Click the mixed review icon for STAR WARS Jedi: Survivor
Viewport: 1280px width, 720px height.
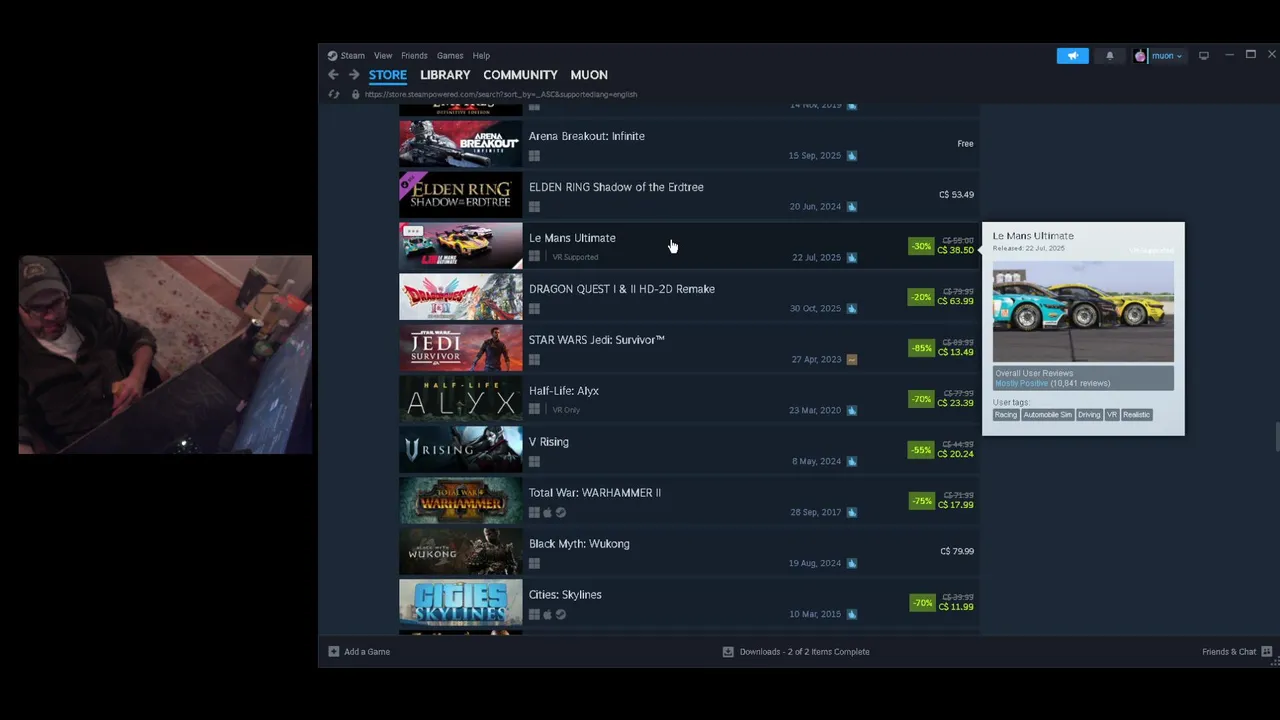pyautogui.click(x=852, y=359)
